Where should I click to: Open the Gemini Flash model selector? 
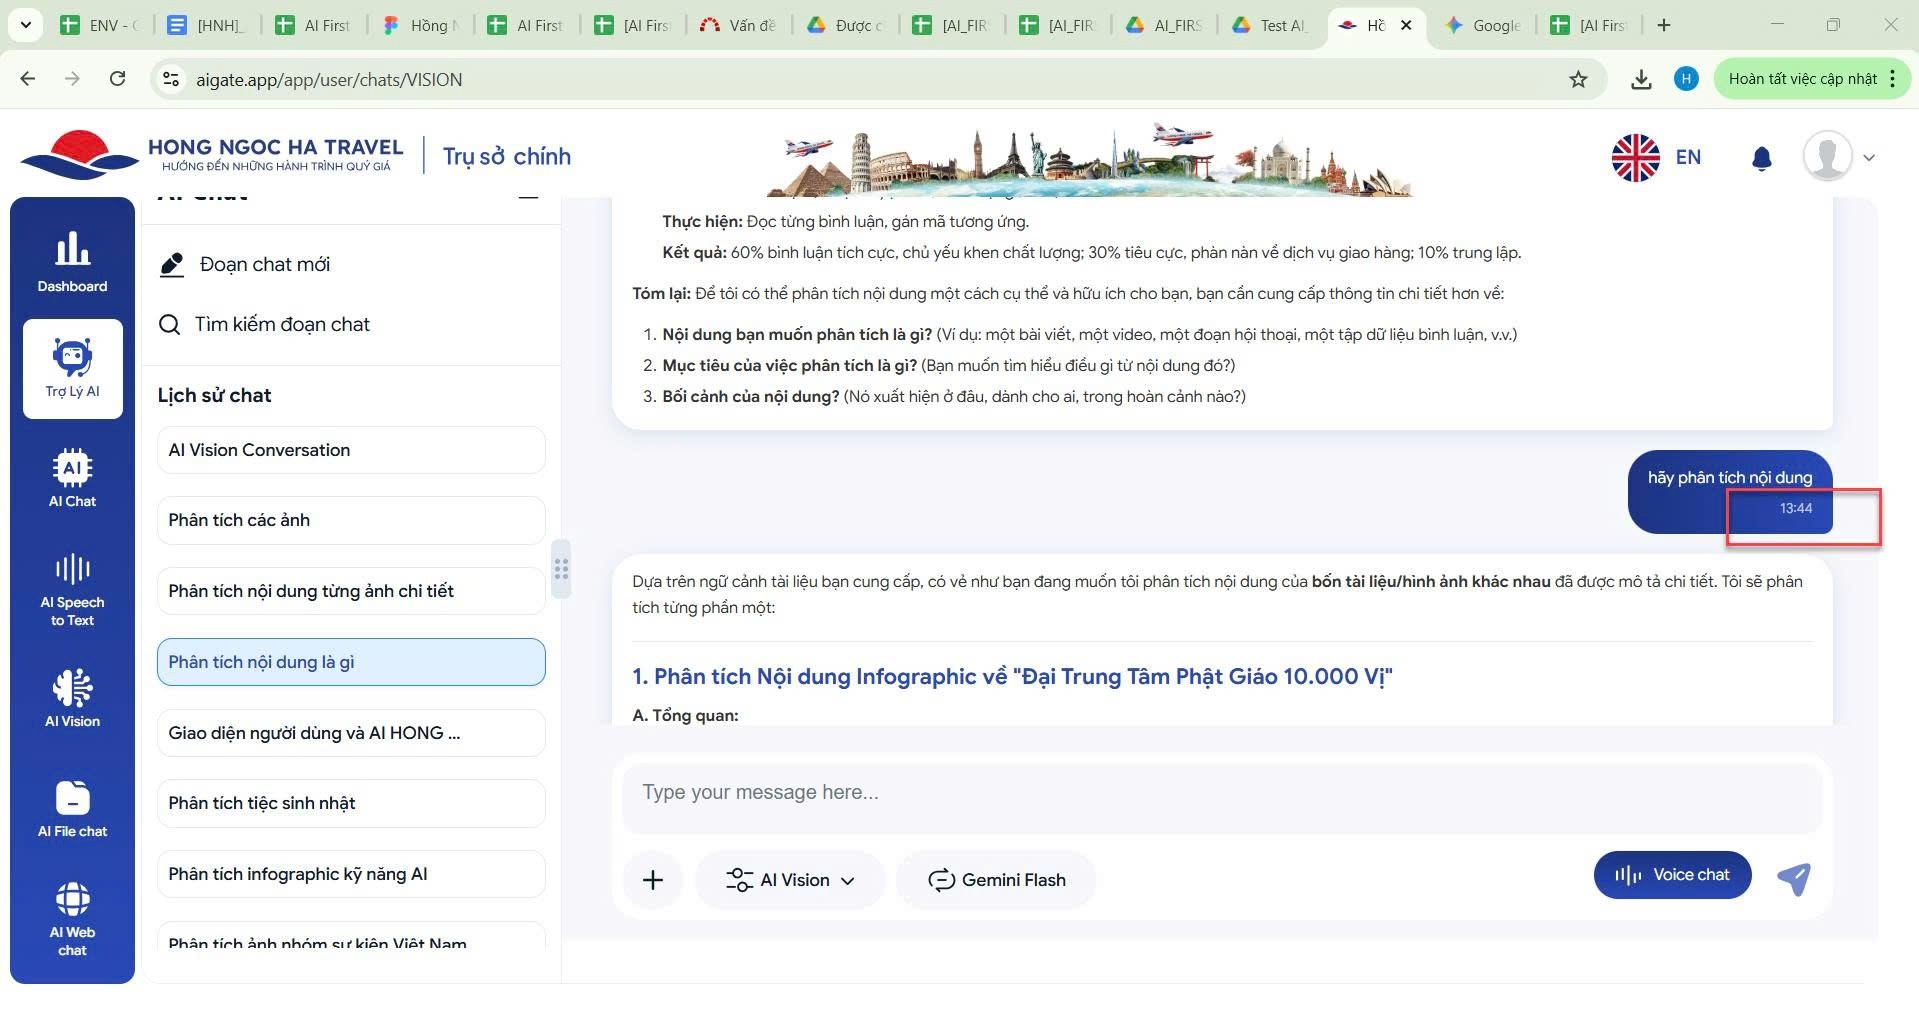[996, 880]
